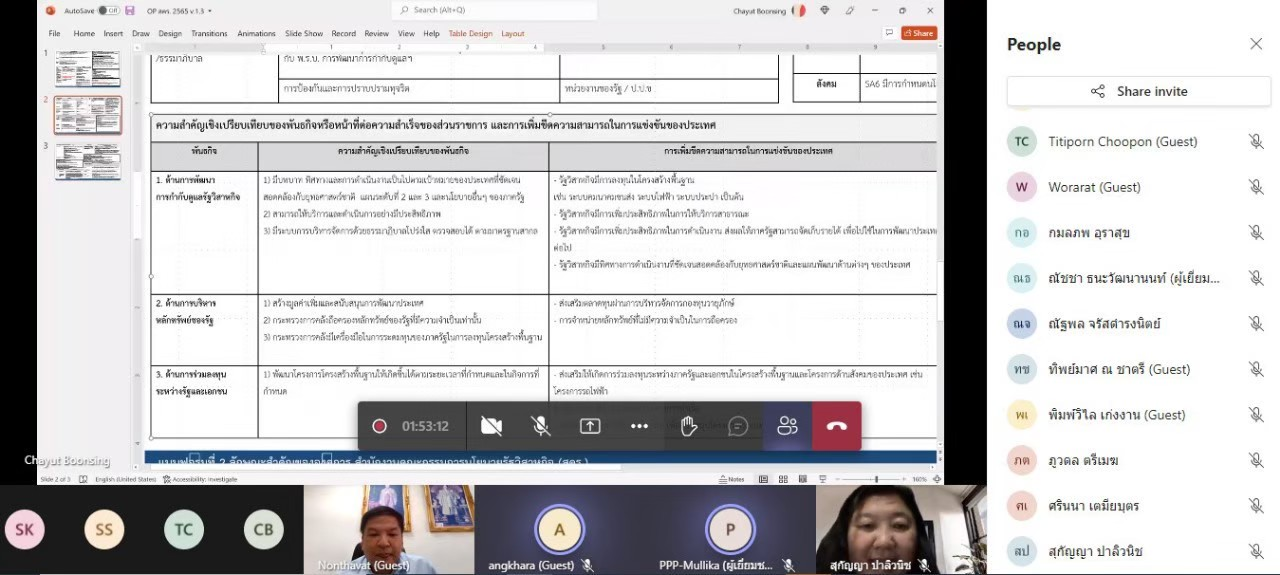Unmute microphone in meeting toolbar
This screenshot has height=575, width=1280.
point(540,426)
